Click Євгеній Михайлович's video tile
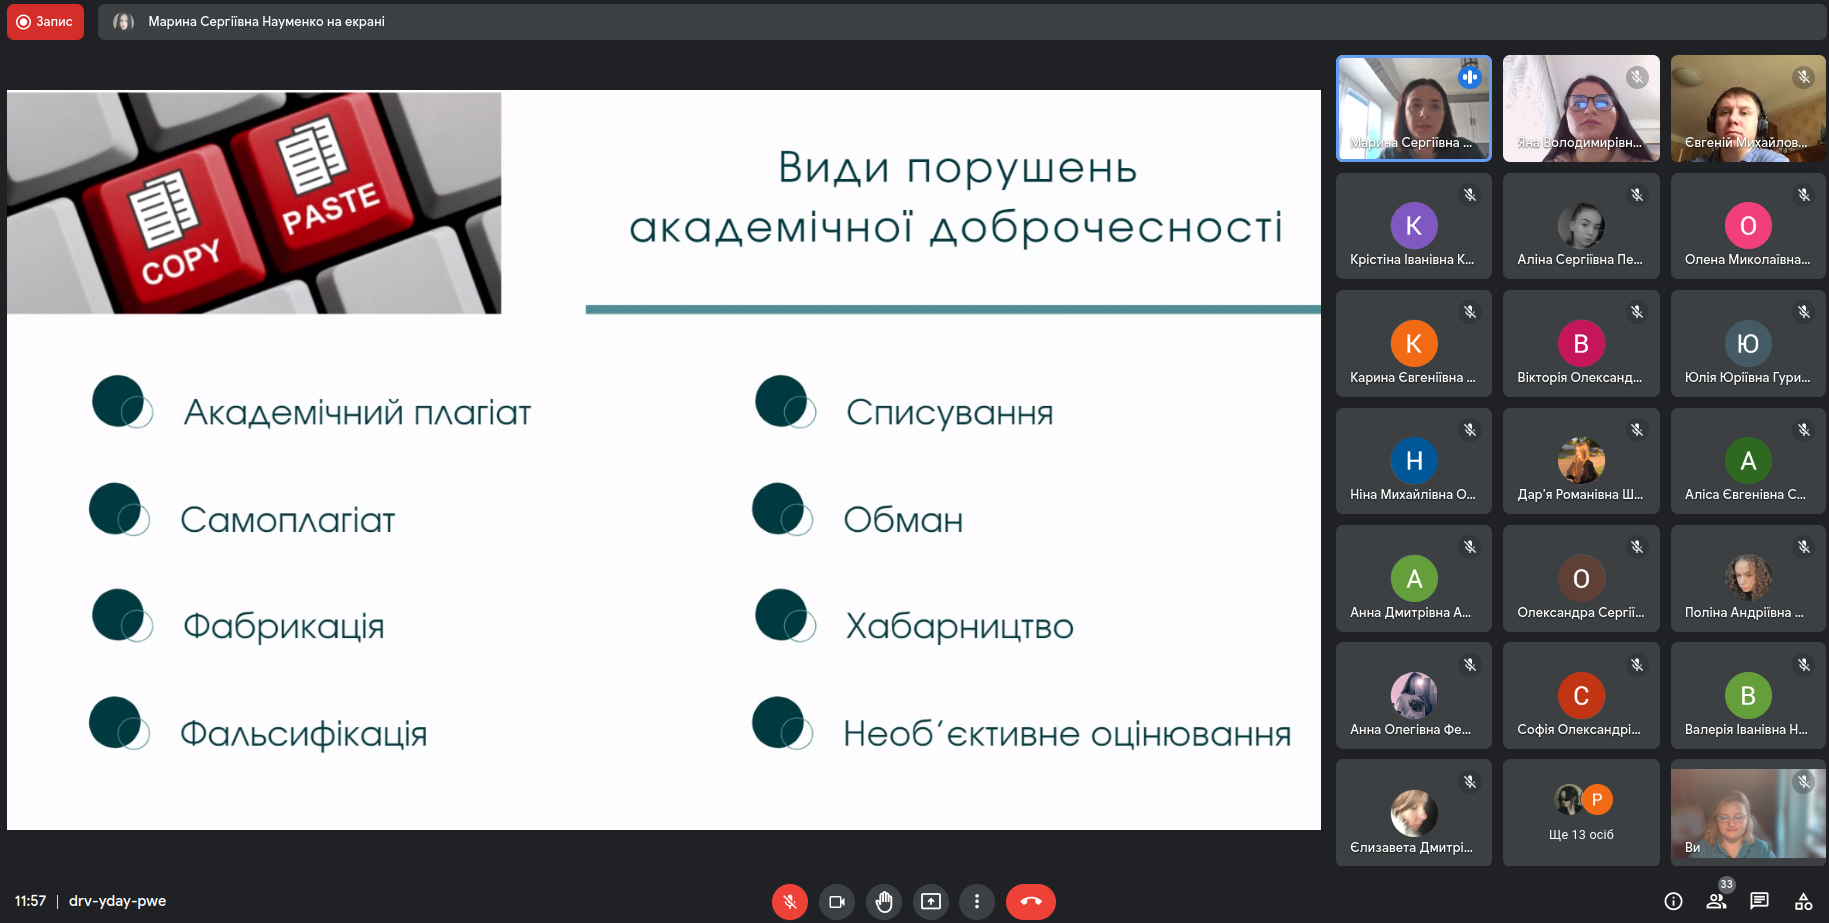Screen dimensions: 1829x923 point(1747,108)
